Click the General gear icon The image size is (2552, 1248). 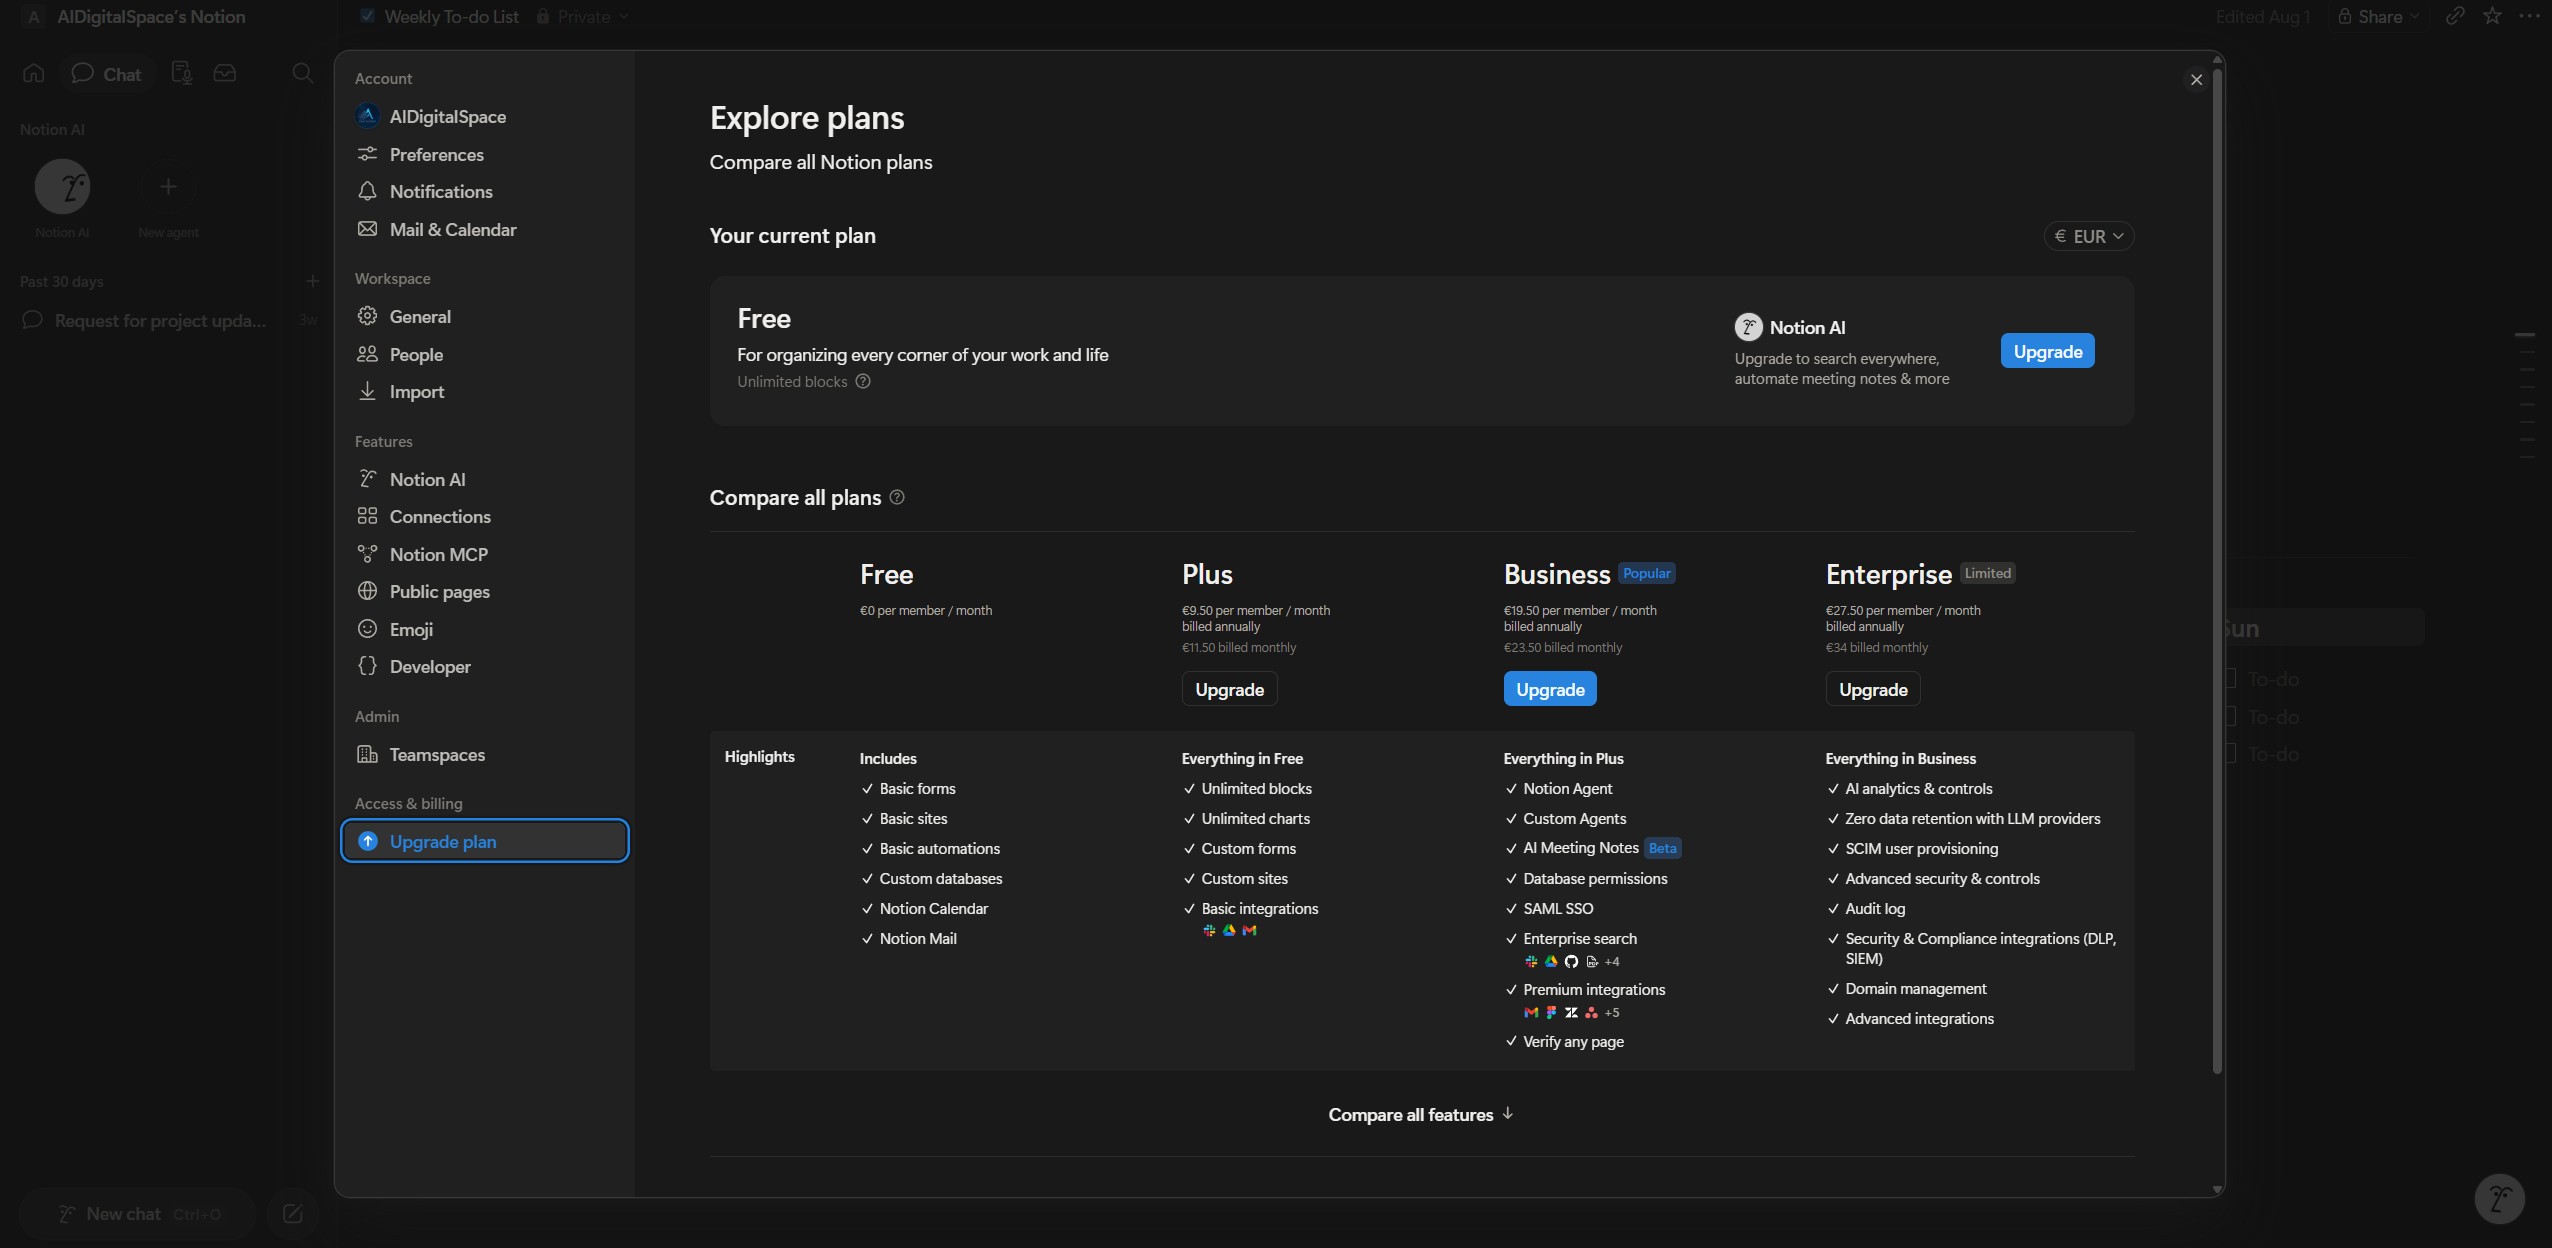367,316
